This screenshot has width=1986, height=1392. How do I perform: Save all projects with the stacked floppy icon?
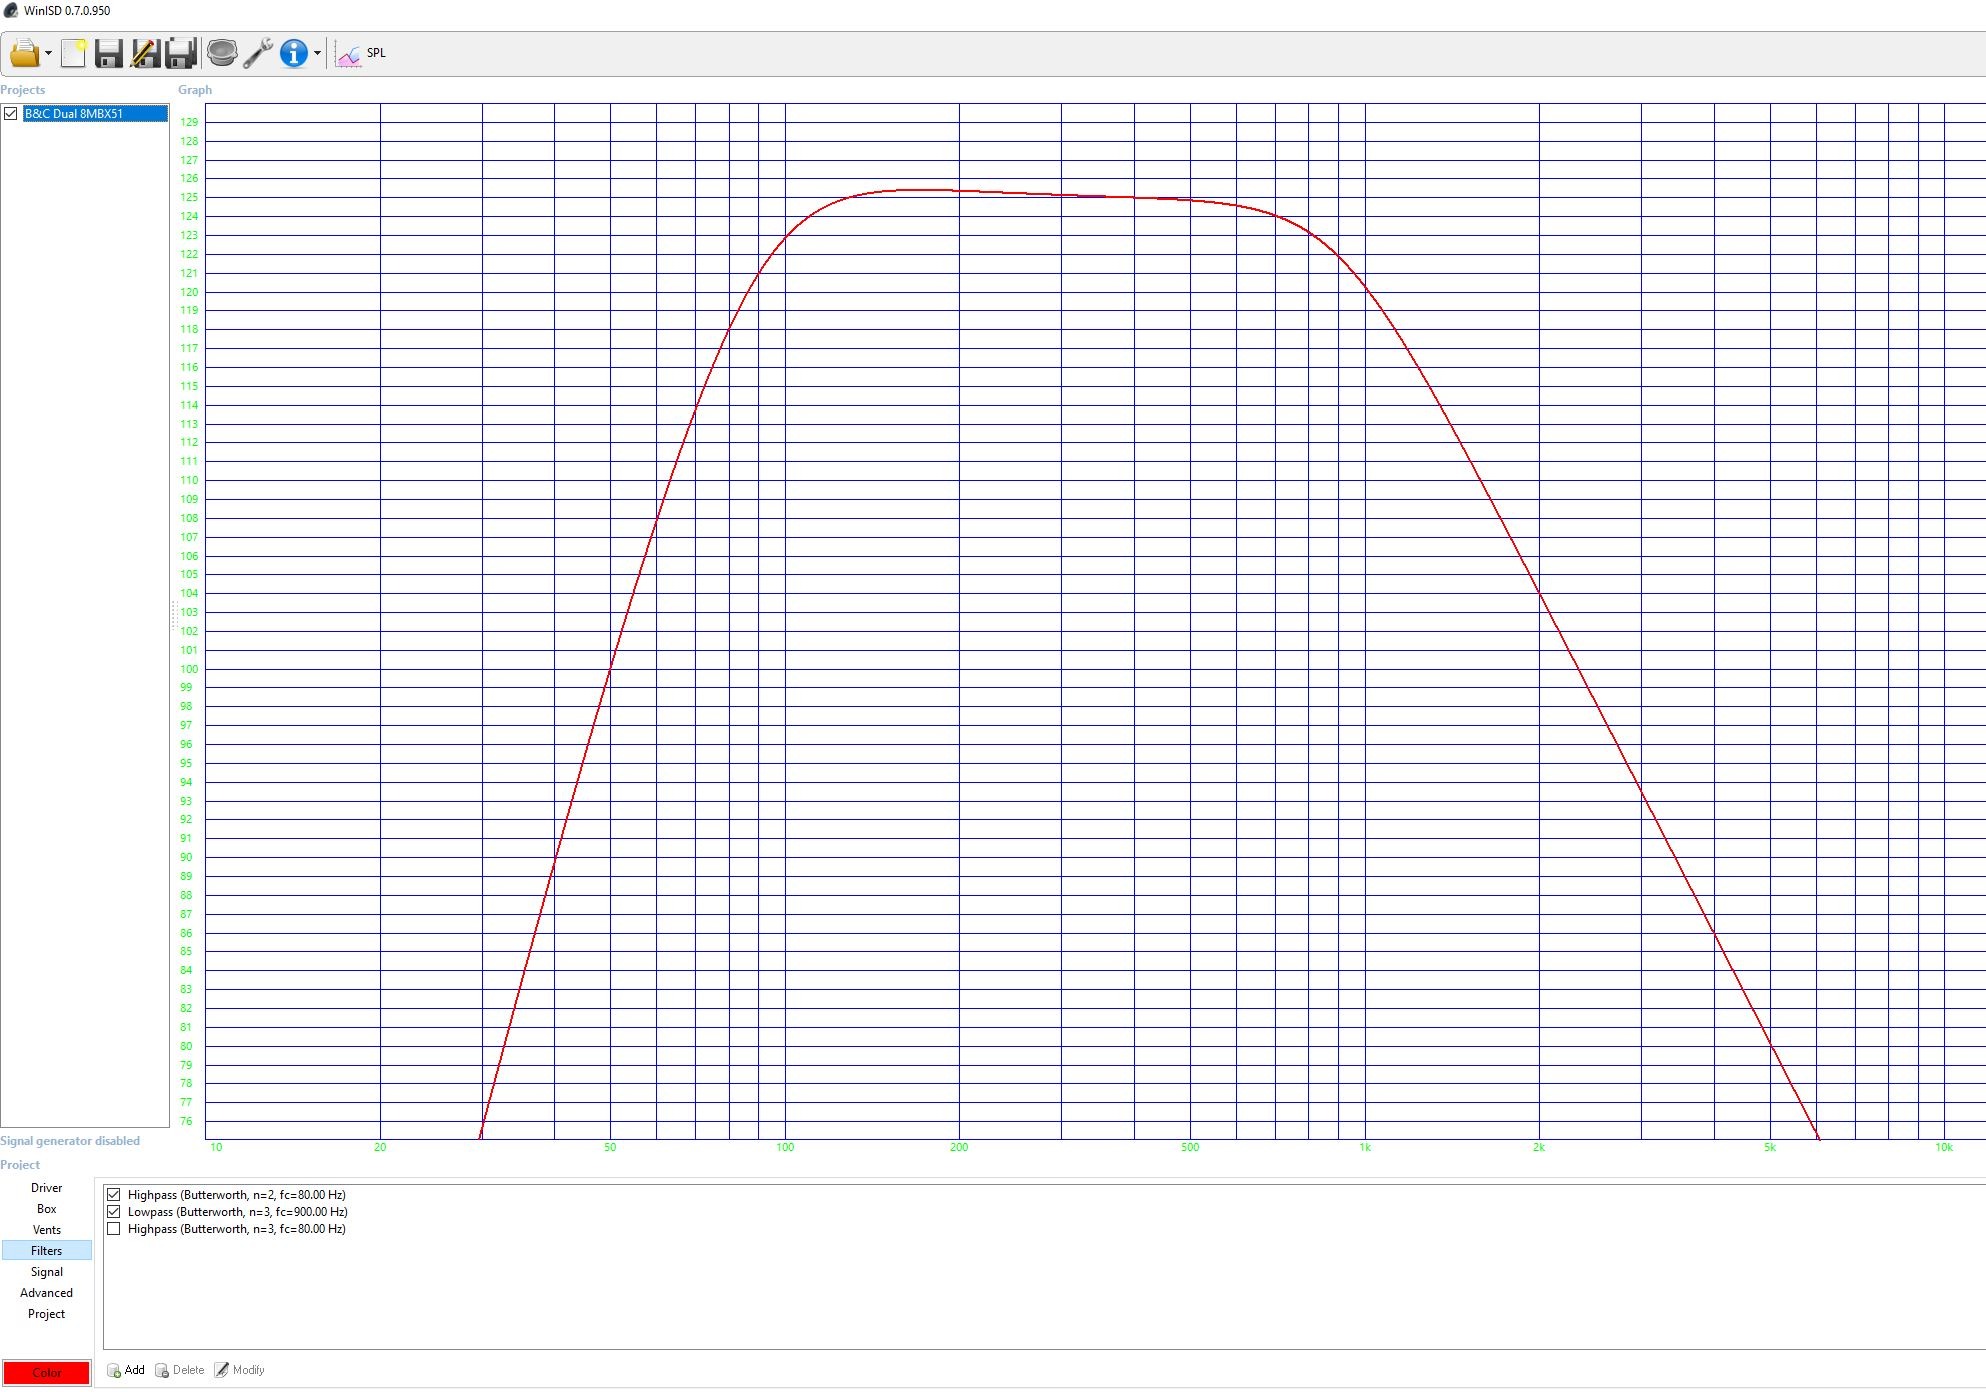point(181,53)
